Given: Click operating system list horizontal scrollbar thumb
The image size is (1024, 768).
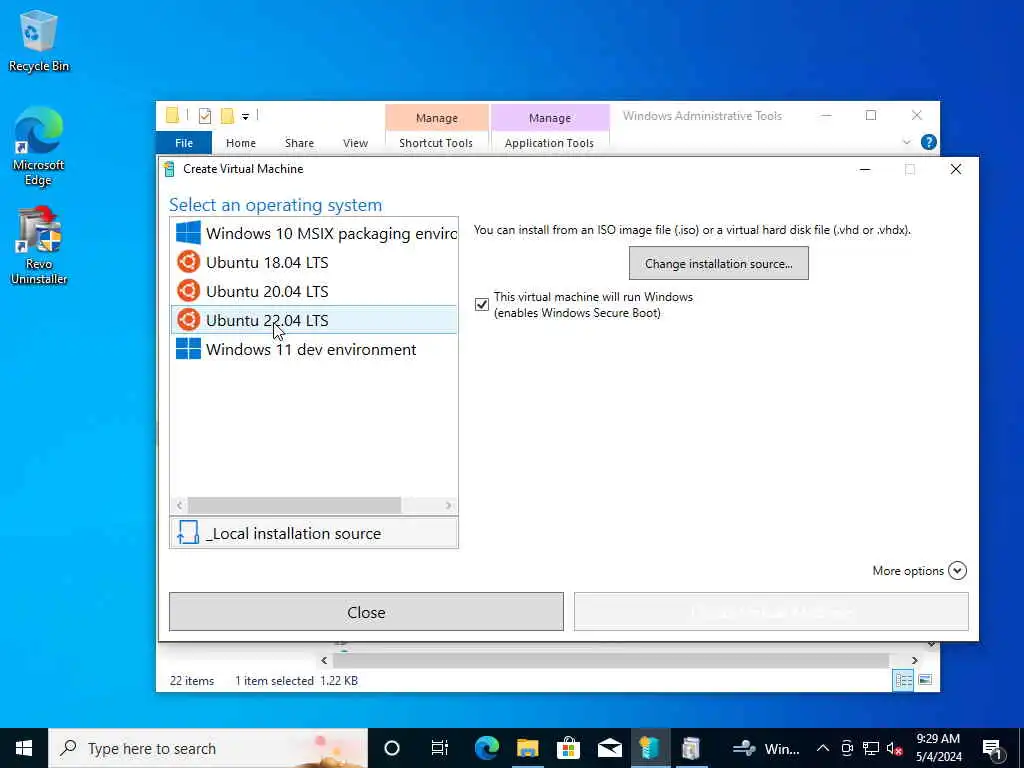Looking at the screenshot, I should 295,505.
